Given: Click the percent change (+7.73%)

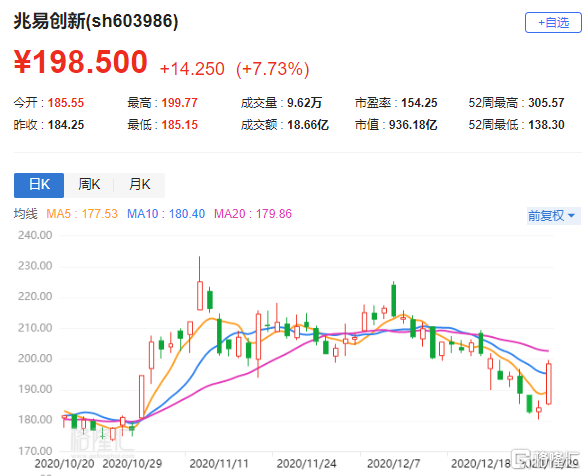Looking at the screenshot, I should [x=273, y=69].
